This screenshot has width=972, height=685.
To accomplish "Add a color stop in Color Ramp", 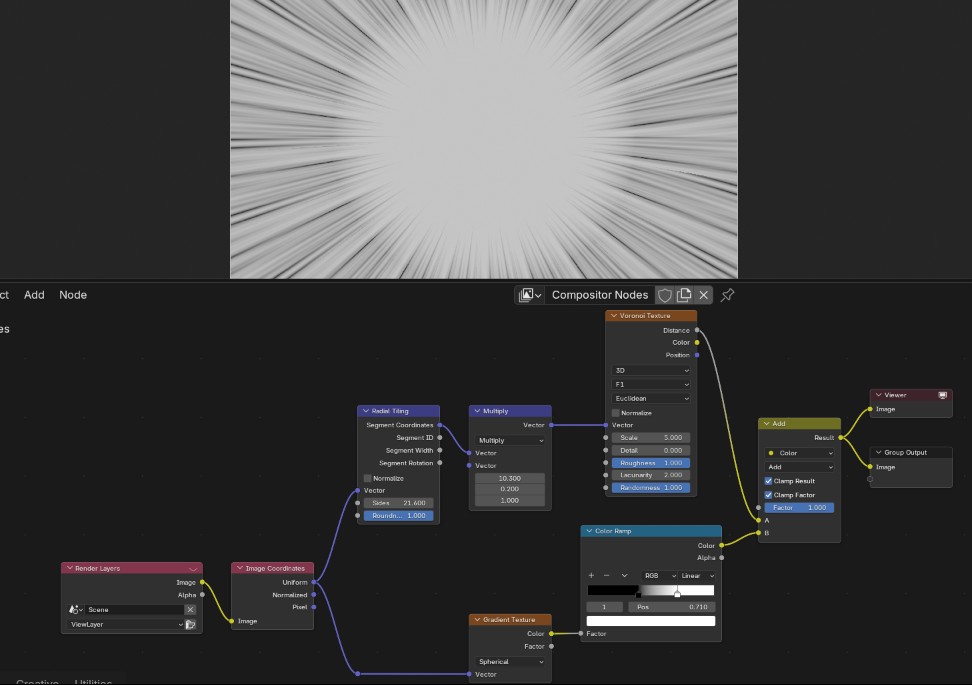I will pos(591,576).
